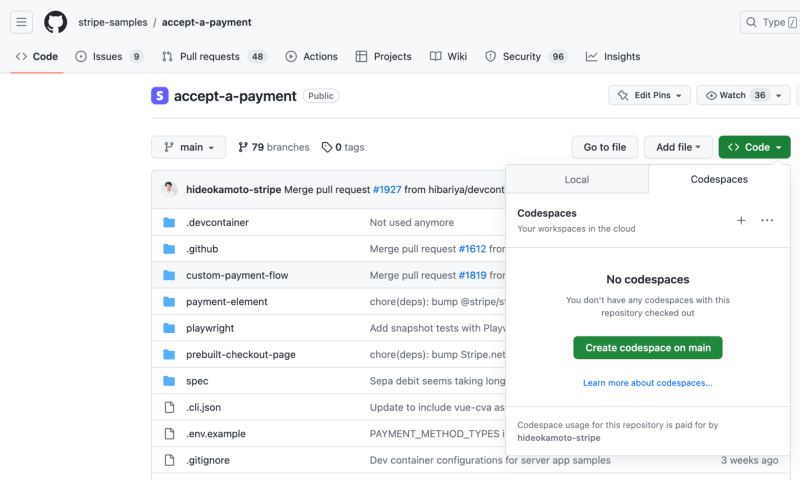
Task: Open the playwright folder
Action: 210,329
